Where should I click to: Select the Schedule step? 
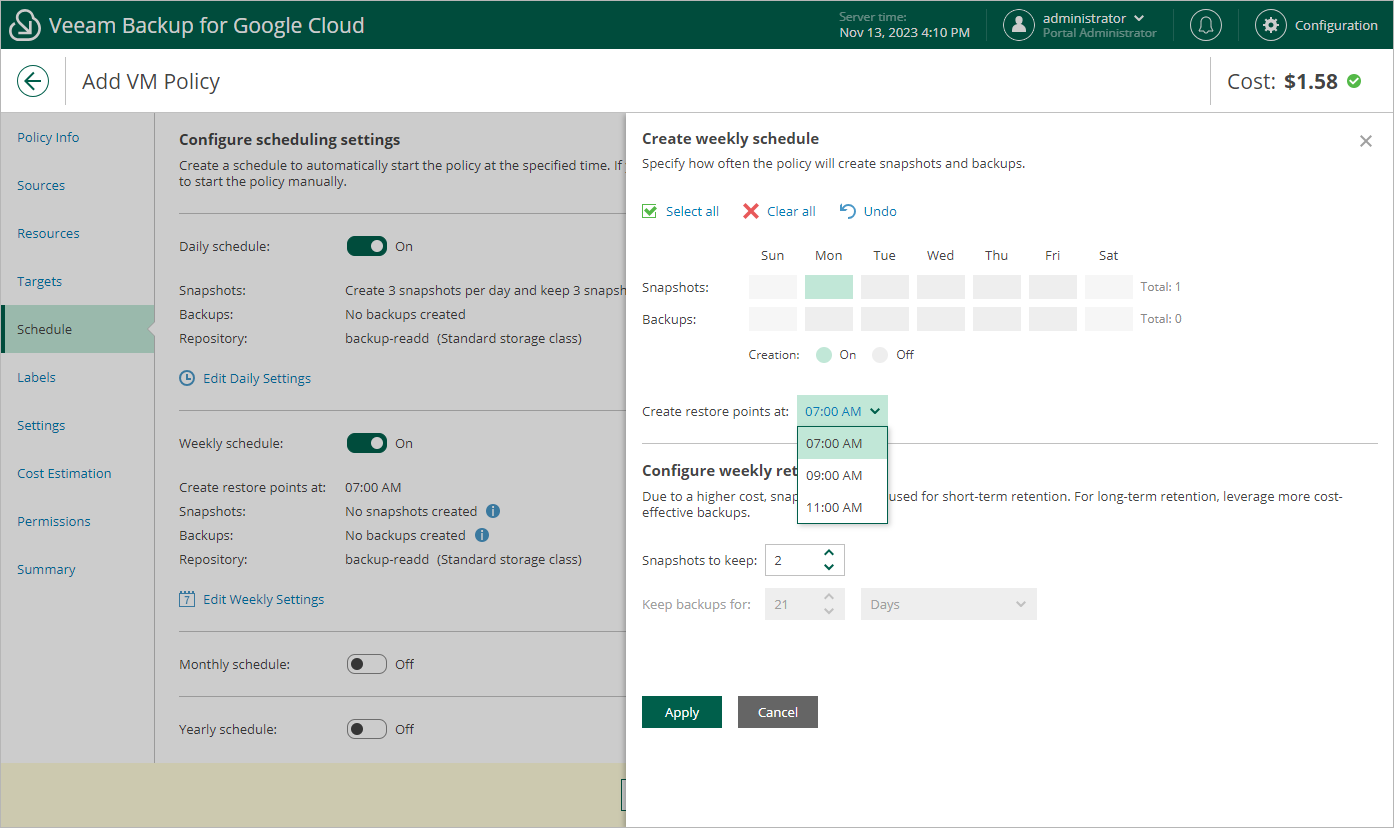(78, 329)
